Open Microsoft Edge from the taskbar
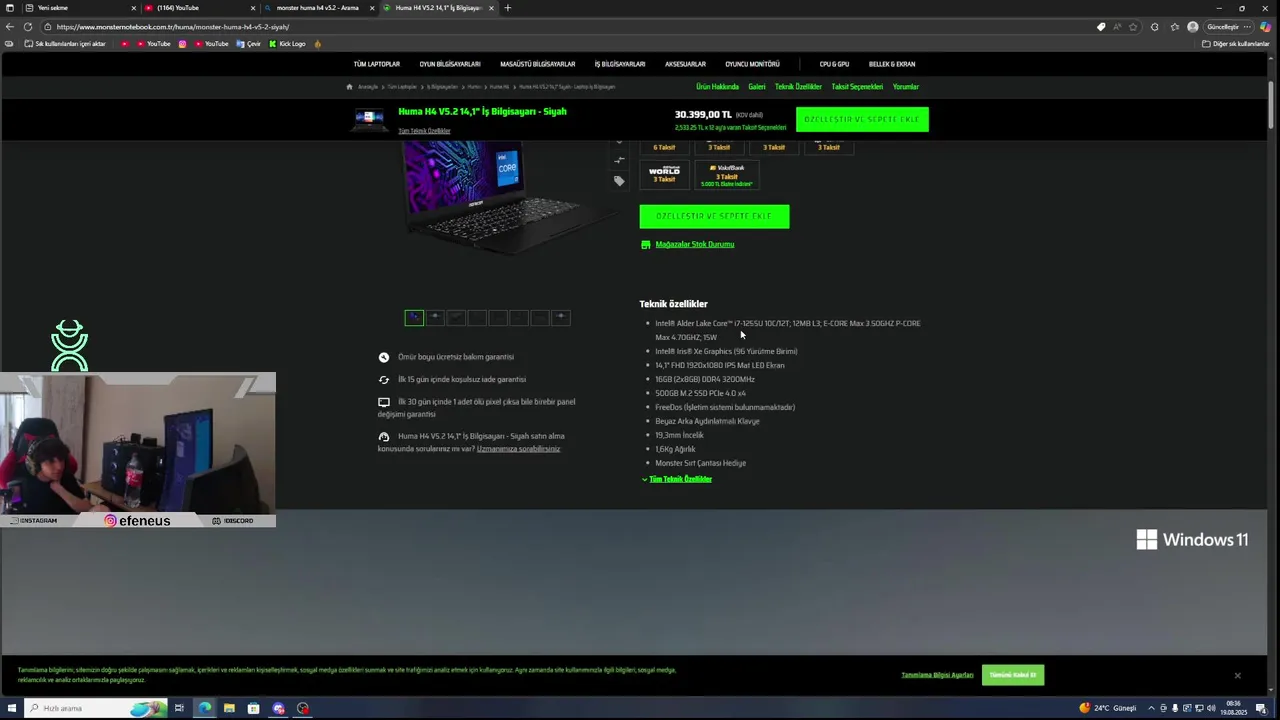This screenshot has height=720, width=1280. coord(204,708)
